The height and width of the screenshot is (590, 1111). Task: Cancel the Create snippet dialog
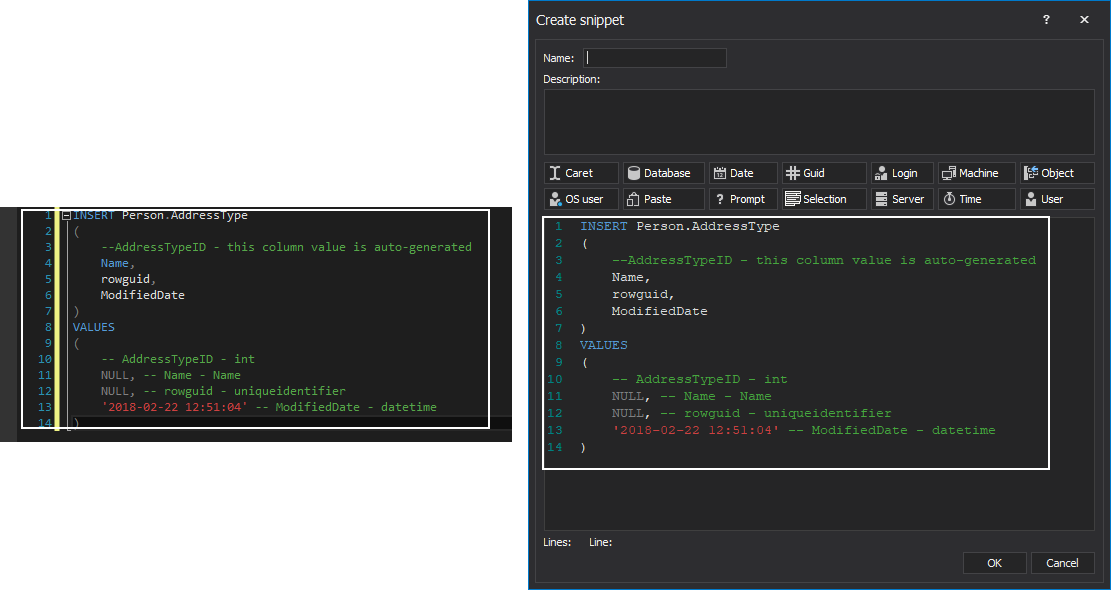tap(1062, 563)
